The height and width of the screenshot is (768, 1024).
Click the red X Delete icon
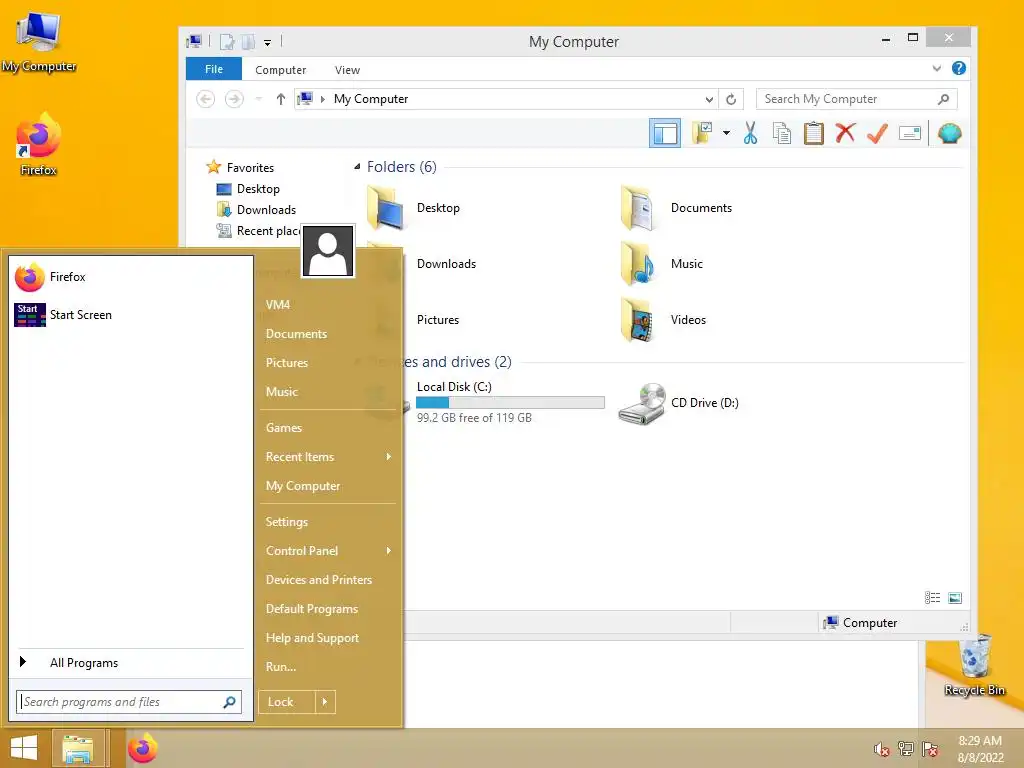pos(845,133)
